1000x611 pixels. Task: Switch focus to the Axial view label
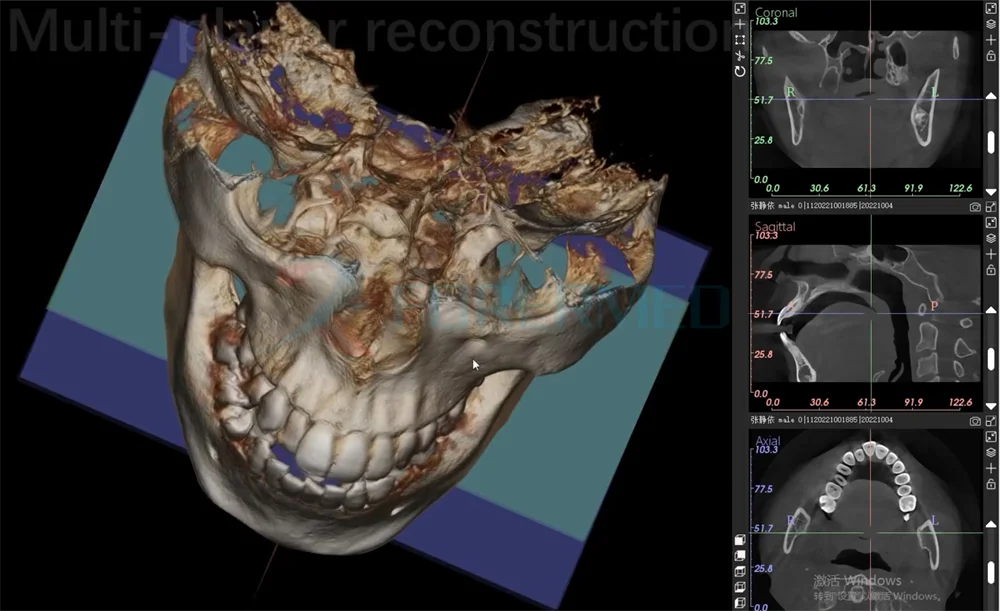pyautogui.click(x=770, y=440)
